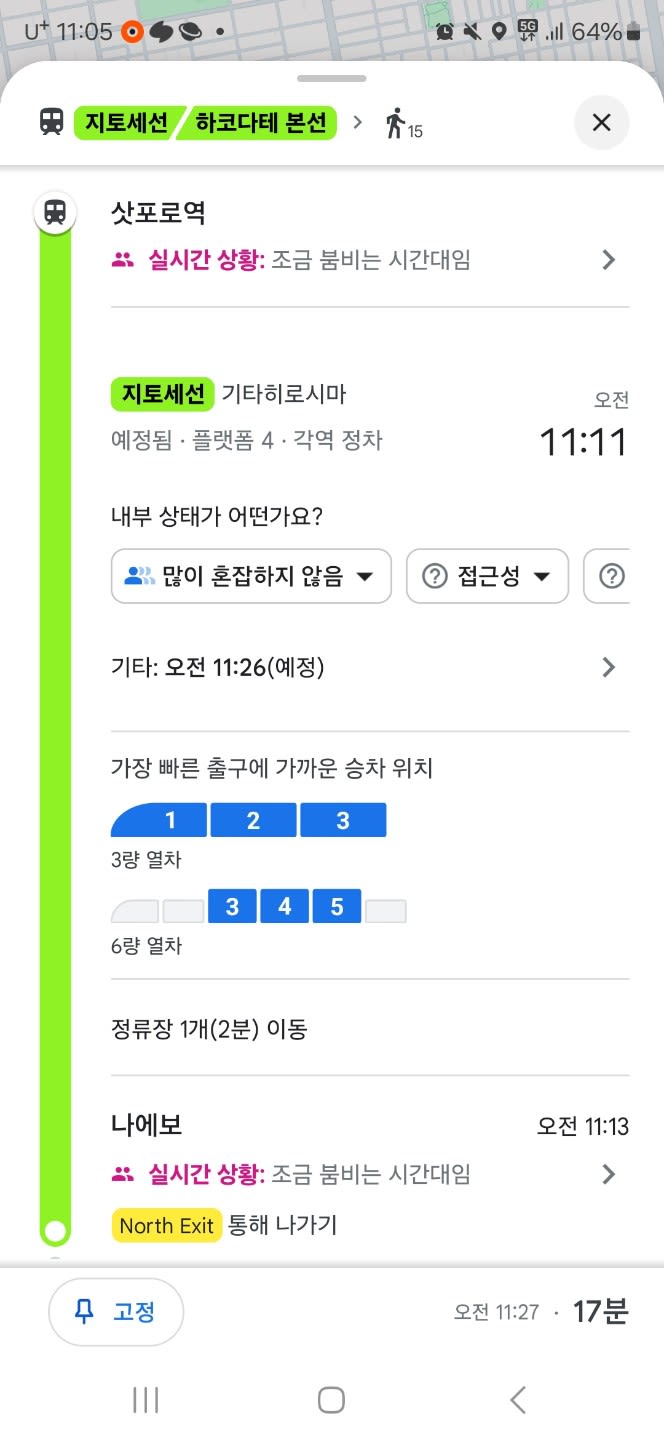Tap the Android home button

click(x=331, y=1400)
